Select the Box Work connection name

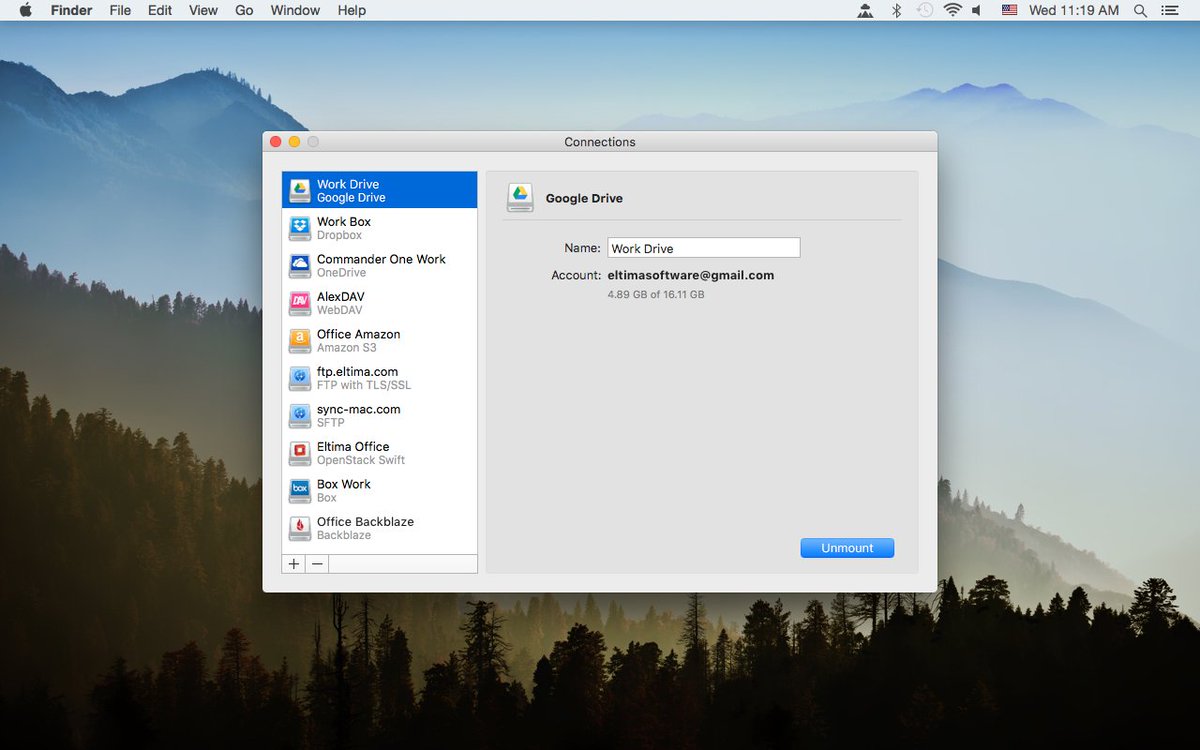pos(344,484)
